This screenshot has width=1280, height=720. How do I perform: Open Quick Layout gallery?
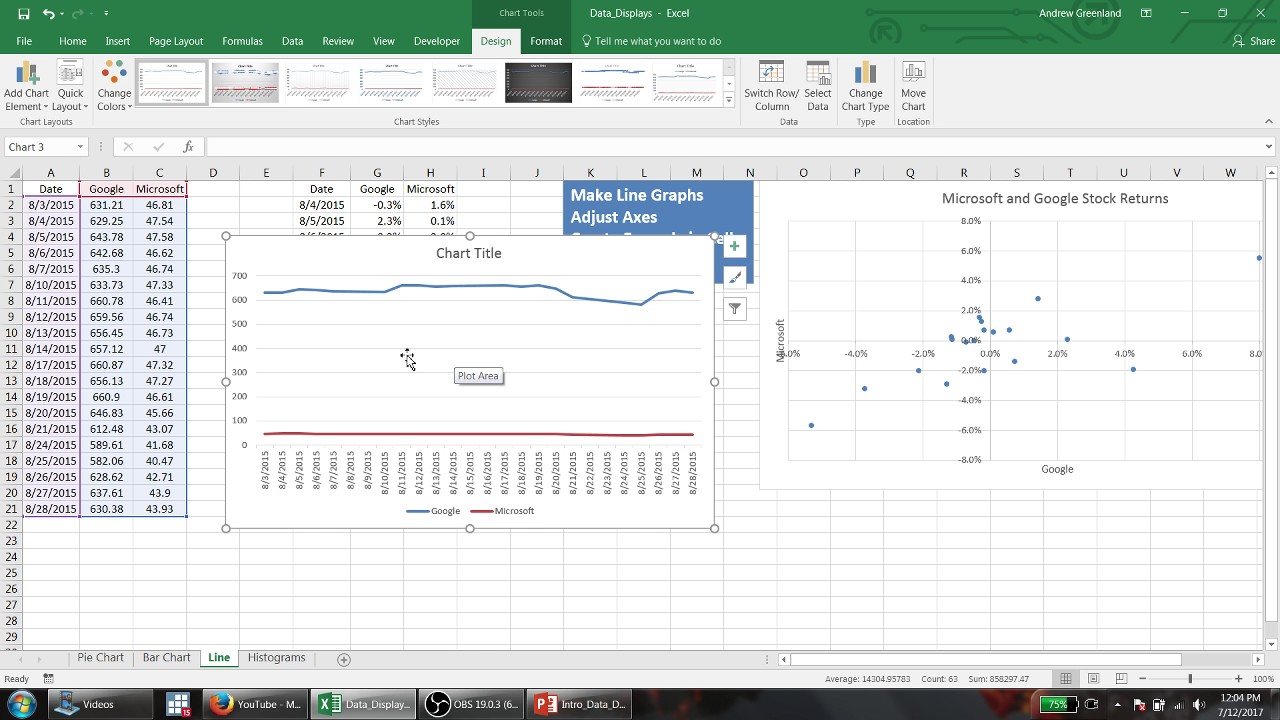(70, 86)
